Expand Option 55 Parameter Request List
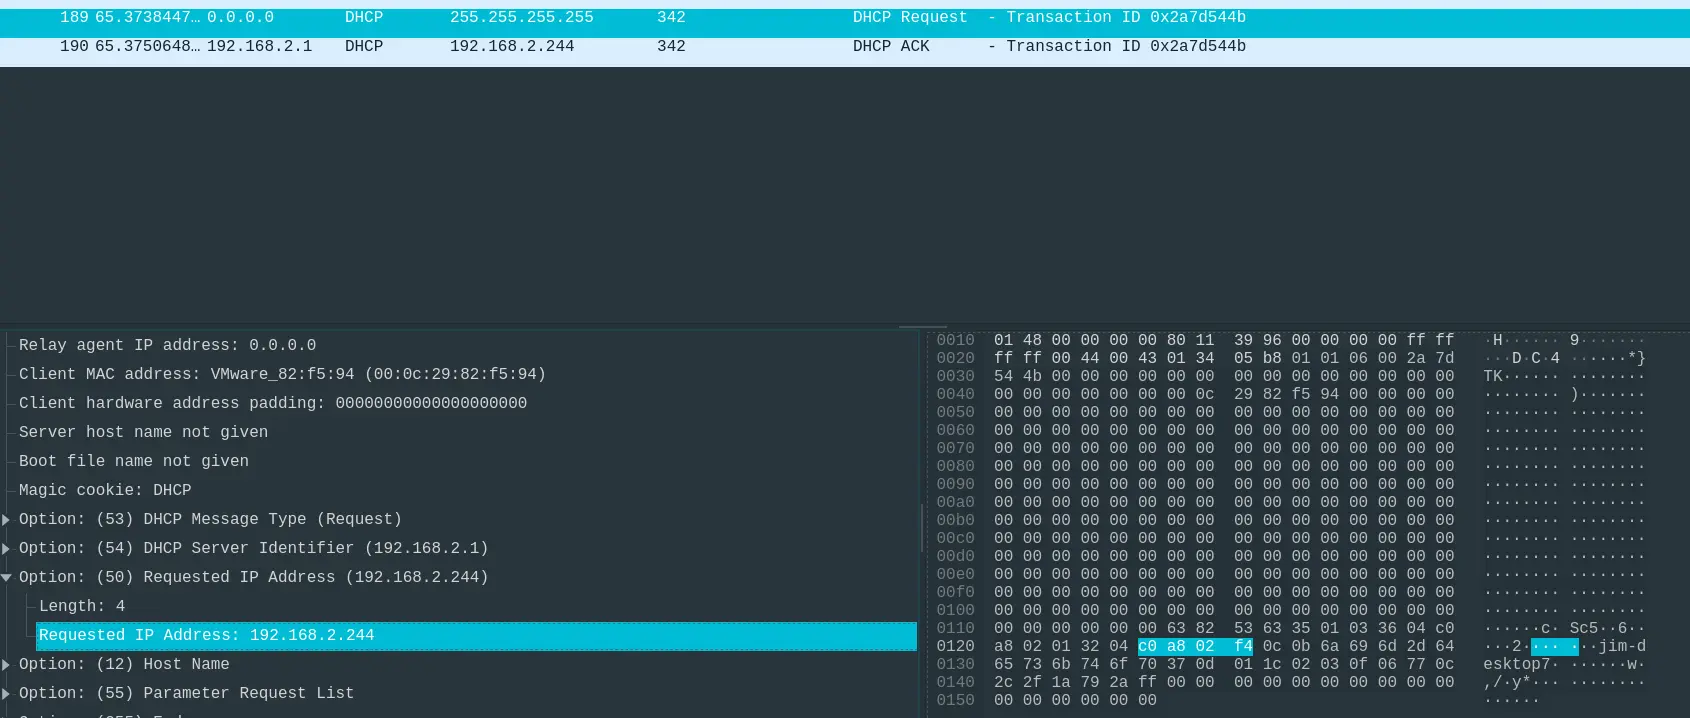Screen dimensions: 1690x718 point(6,693)
